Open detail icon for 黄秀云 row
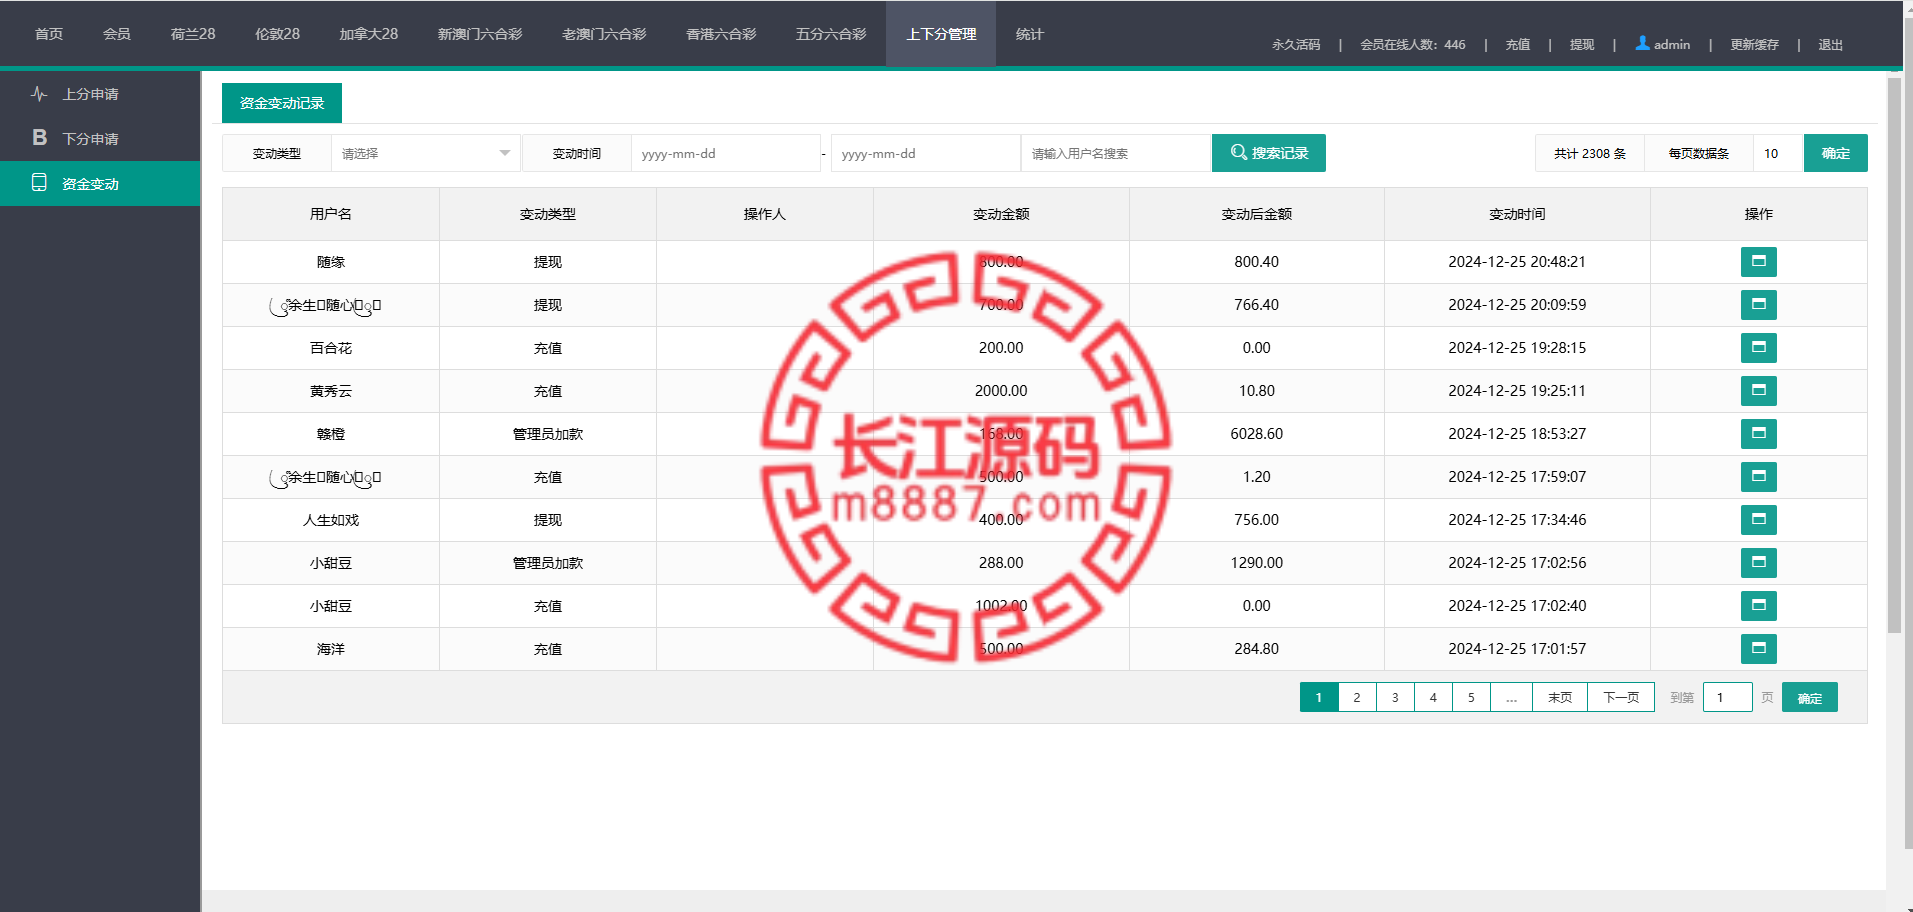This screenshot has height=912, width=1913. pos(1758,391)
